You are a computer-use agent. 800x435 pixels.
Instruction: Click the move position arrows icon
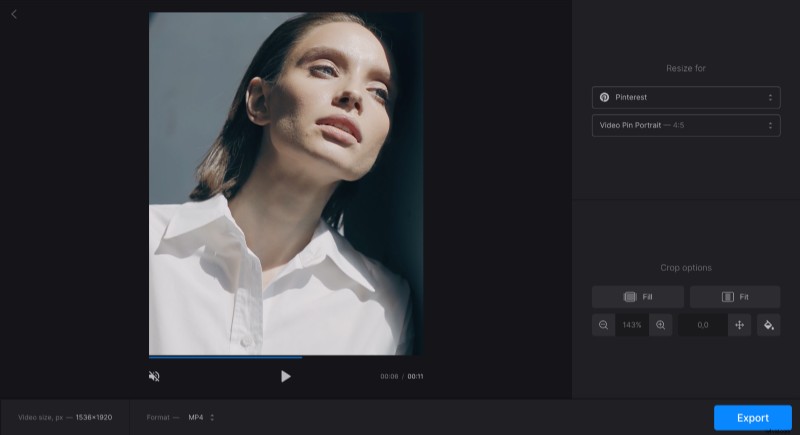tap(739, 325)
